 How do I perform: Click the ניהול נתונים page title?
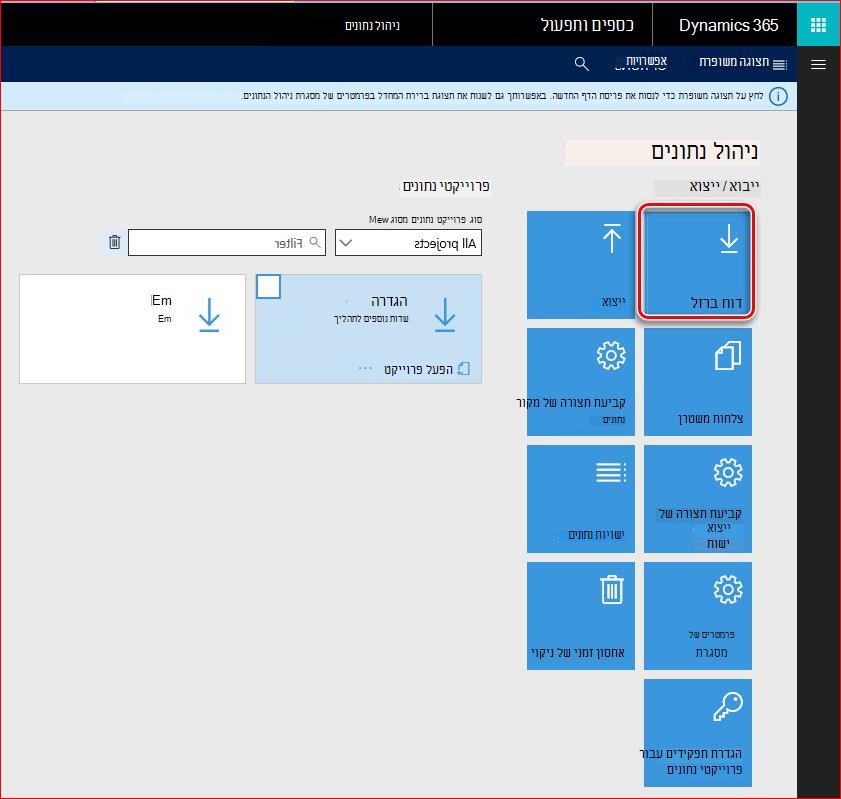(x=704, y=152)
